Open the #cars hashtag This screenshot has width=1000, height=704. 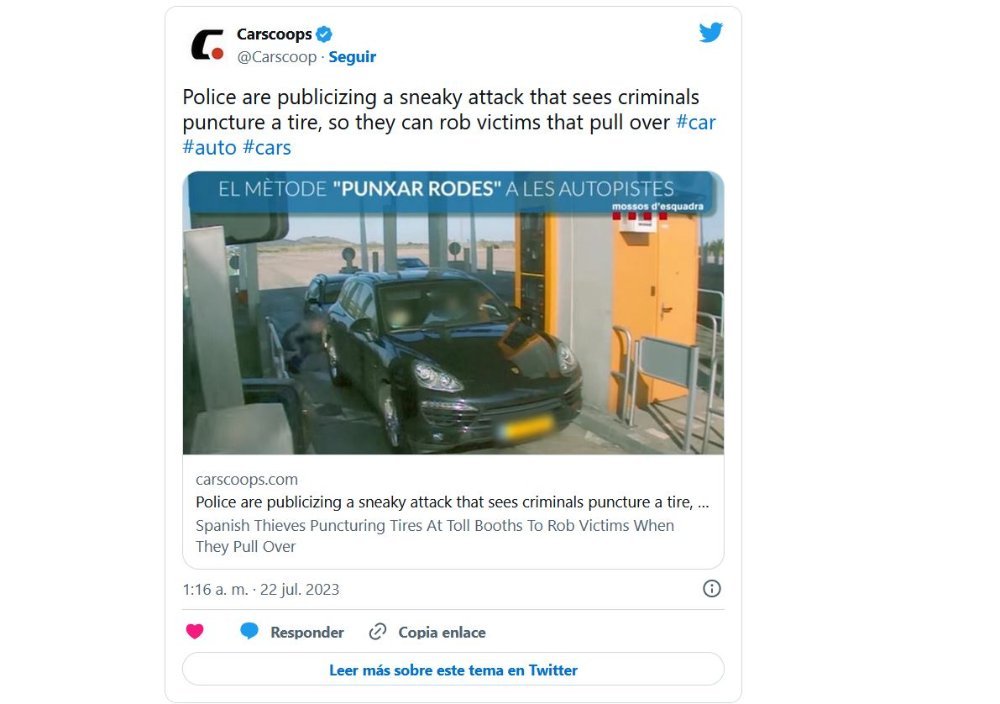tap(267, 147)
